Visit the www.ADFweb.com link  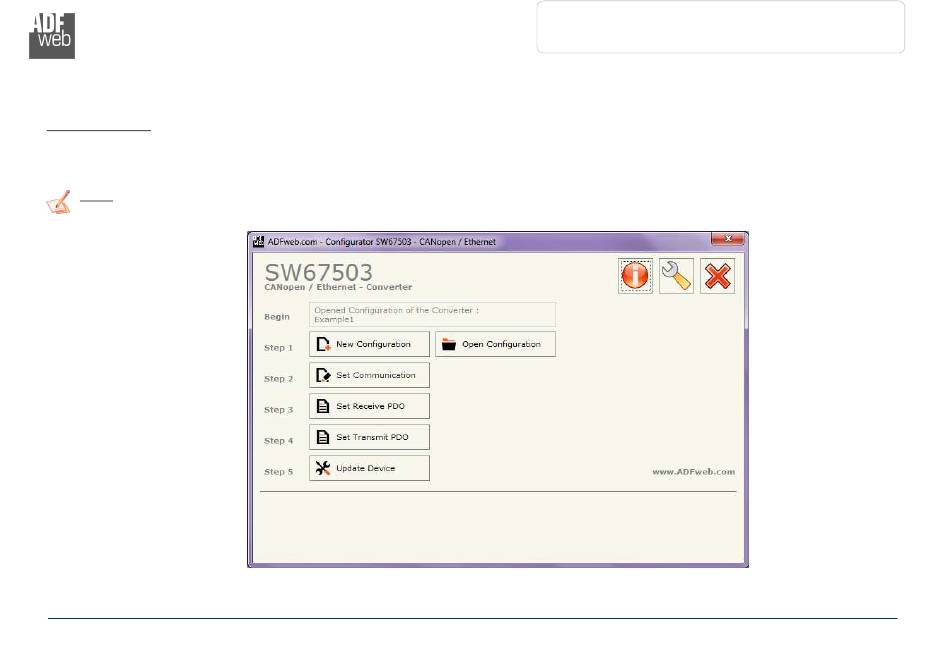point(693,472)
